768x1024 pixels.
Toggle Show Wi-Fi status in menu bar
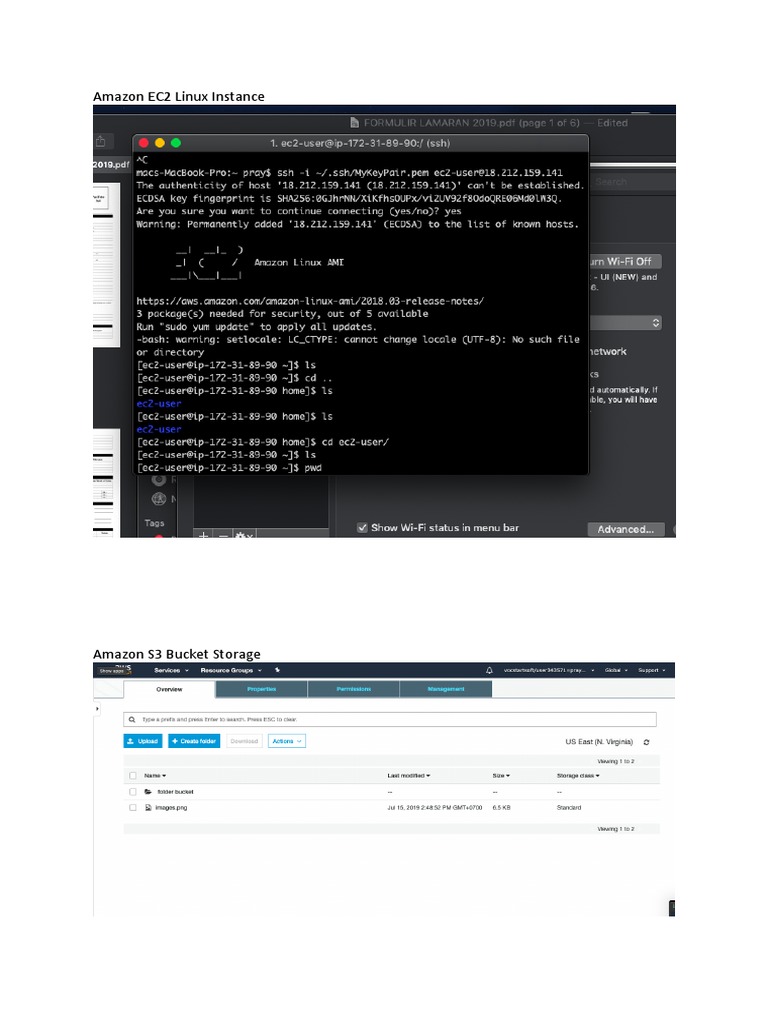coord(362,528)
